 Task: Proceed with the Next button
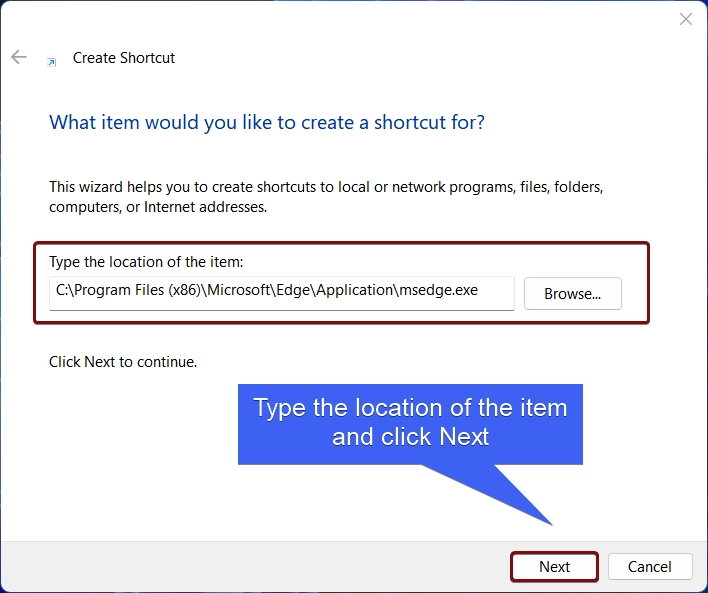point(554,566)
